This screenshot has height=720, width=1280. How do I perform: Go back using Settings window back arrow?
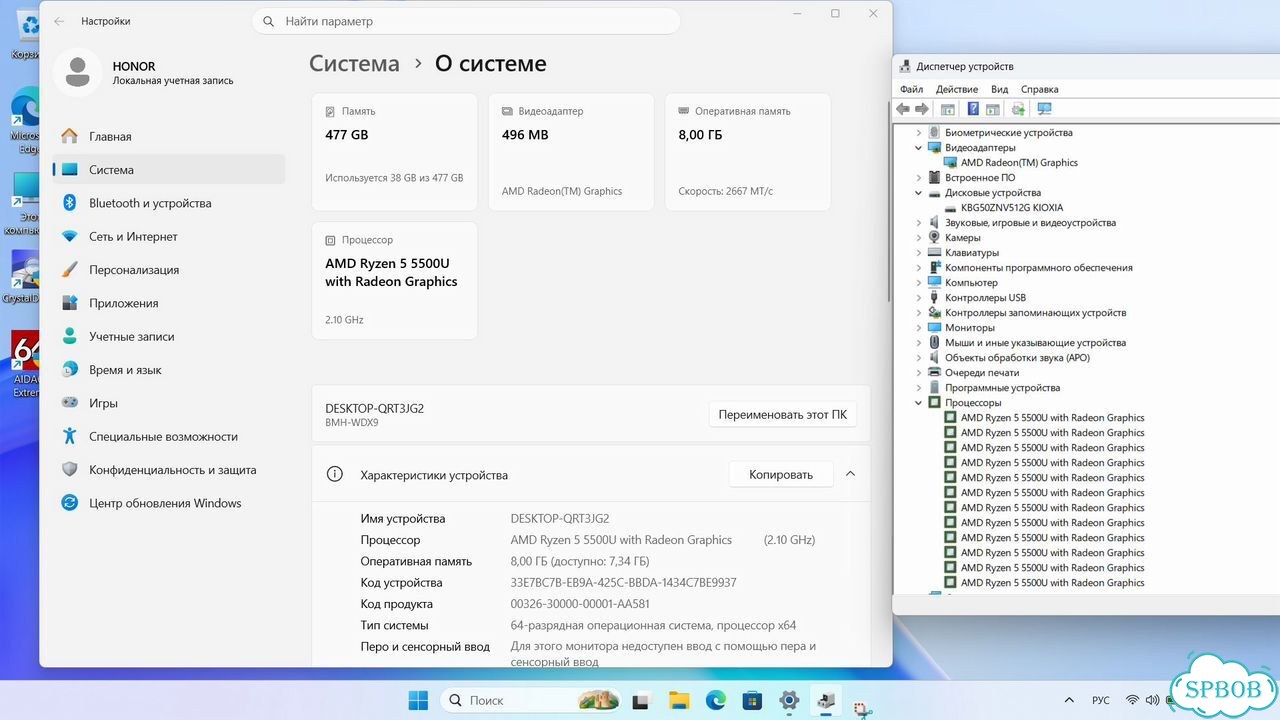pos(59,21)
